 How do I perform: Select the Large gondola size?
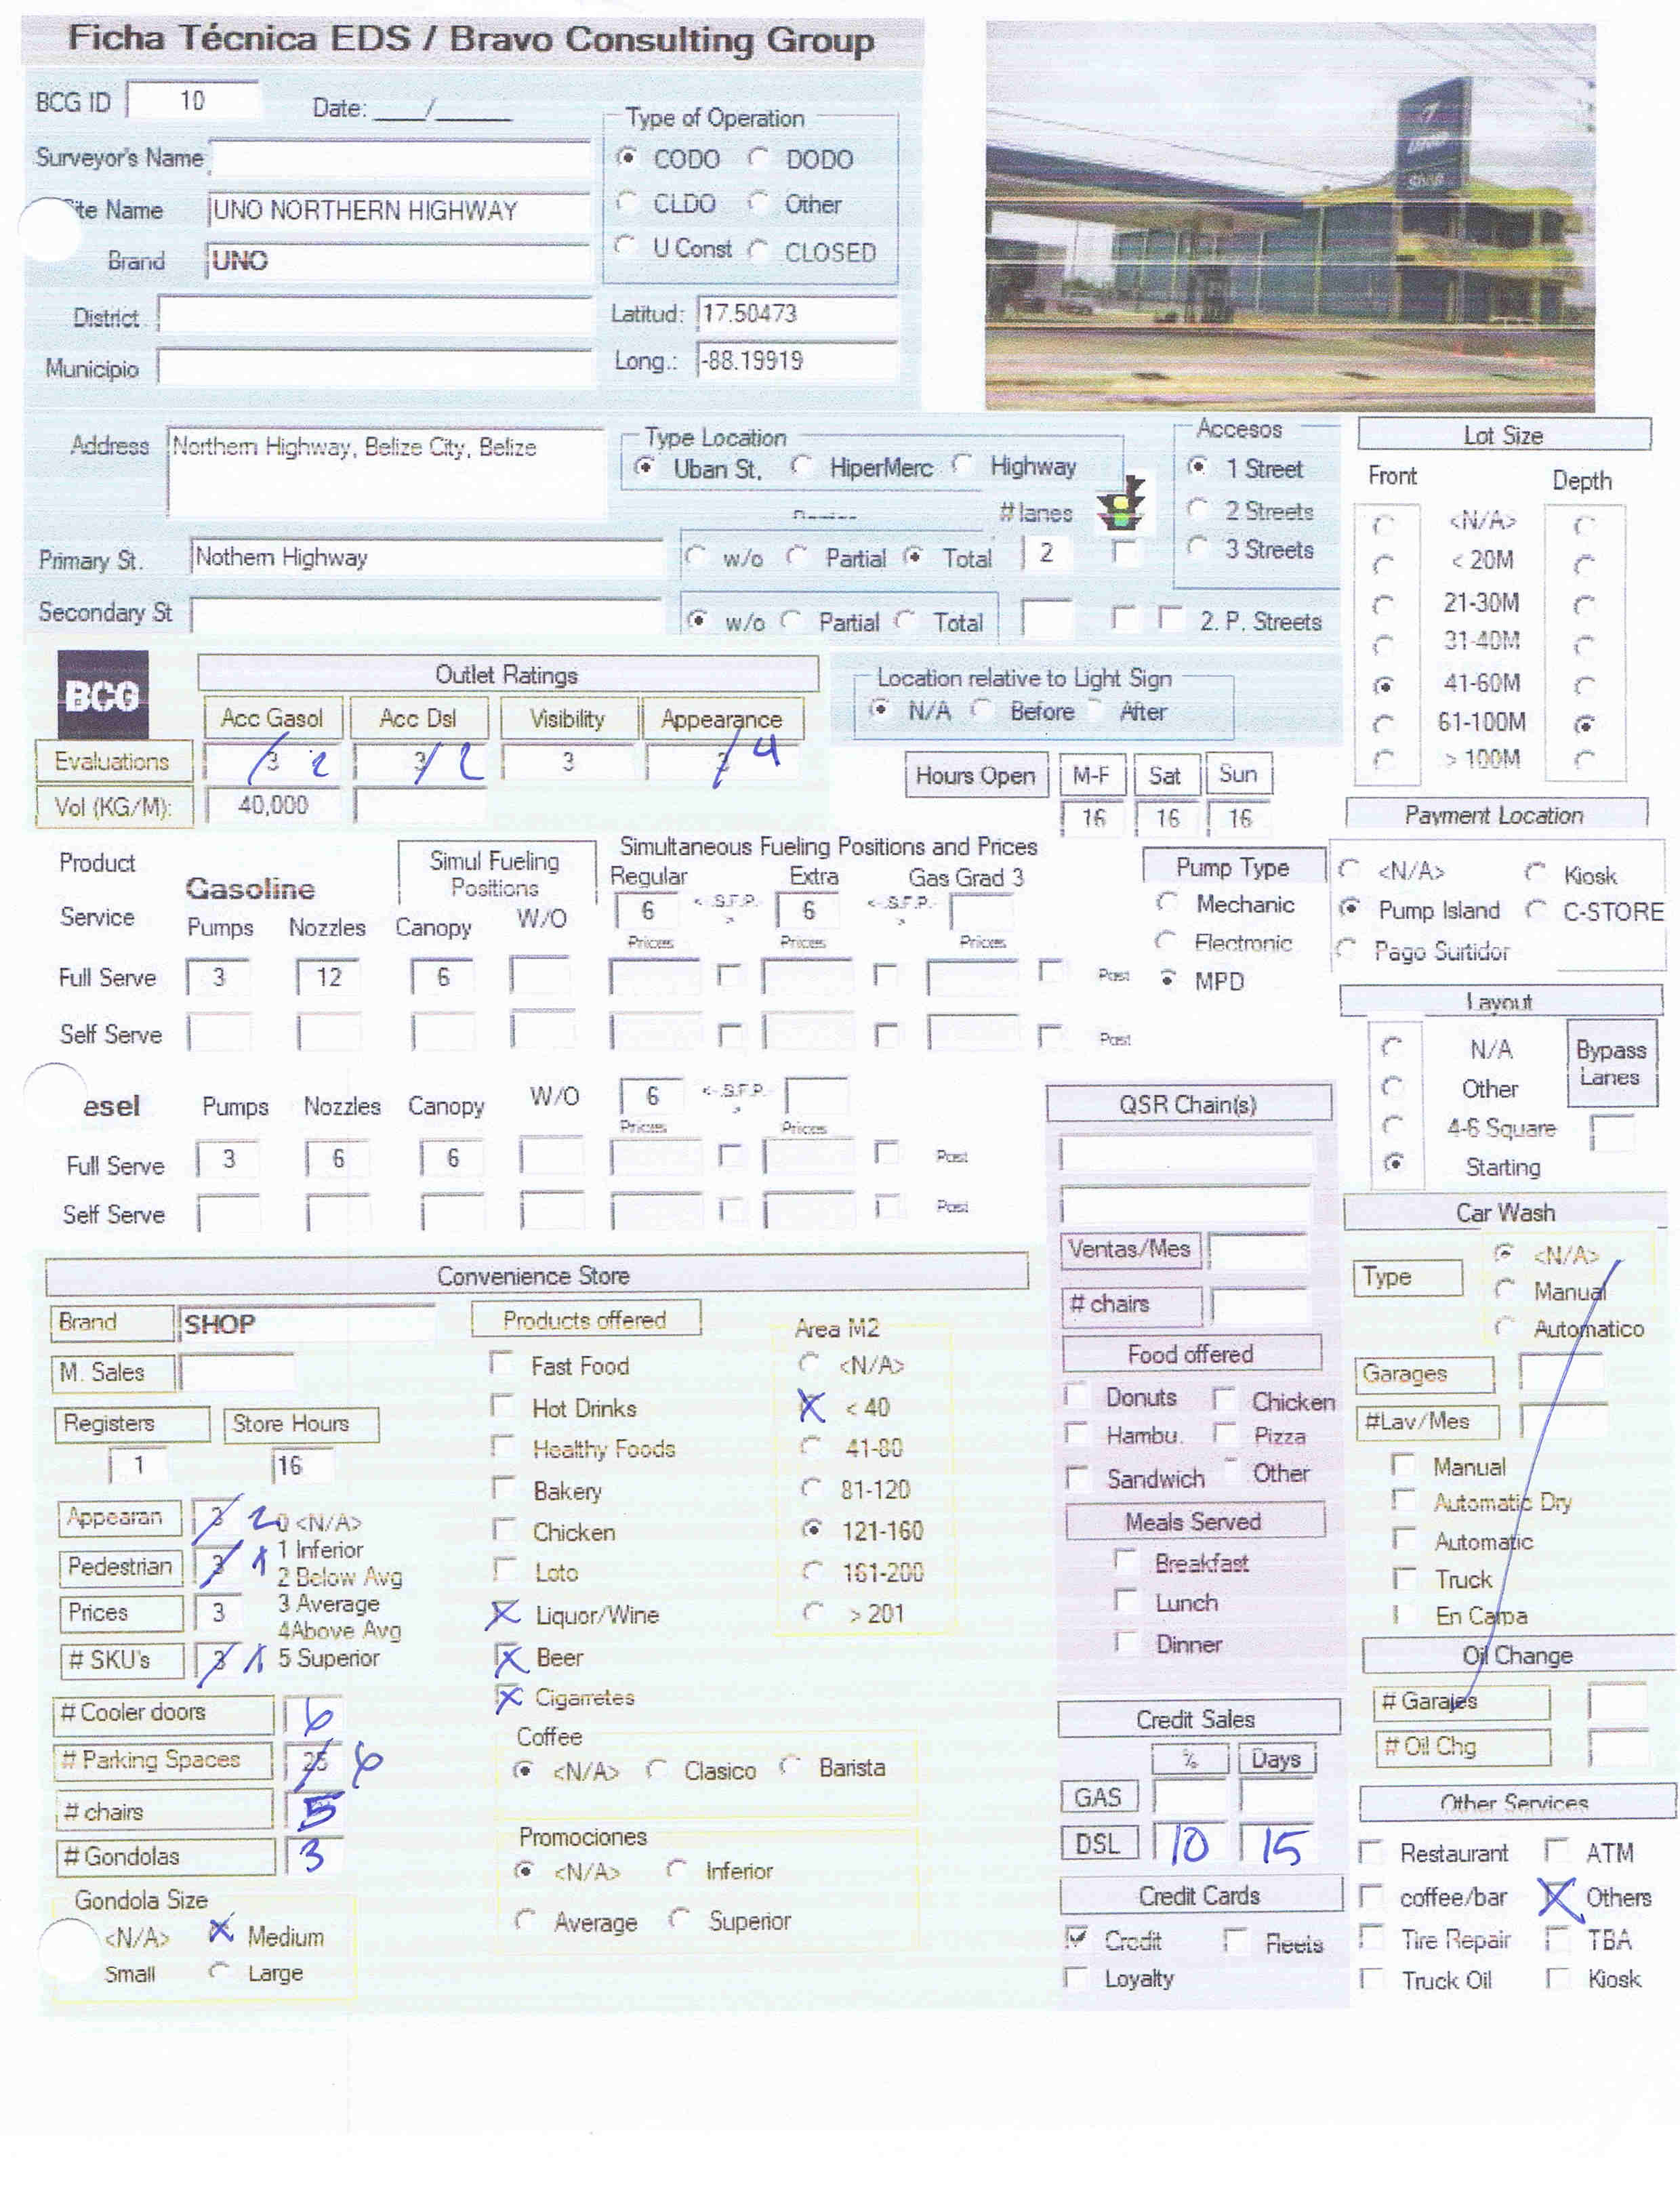click(x=219, y=1971)
